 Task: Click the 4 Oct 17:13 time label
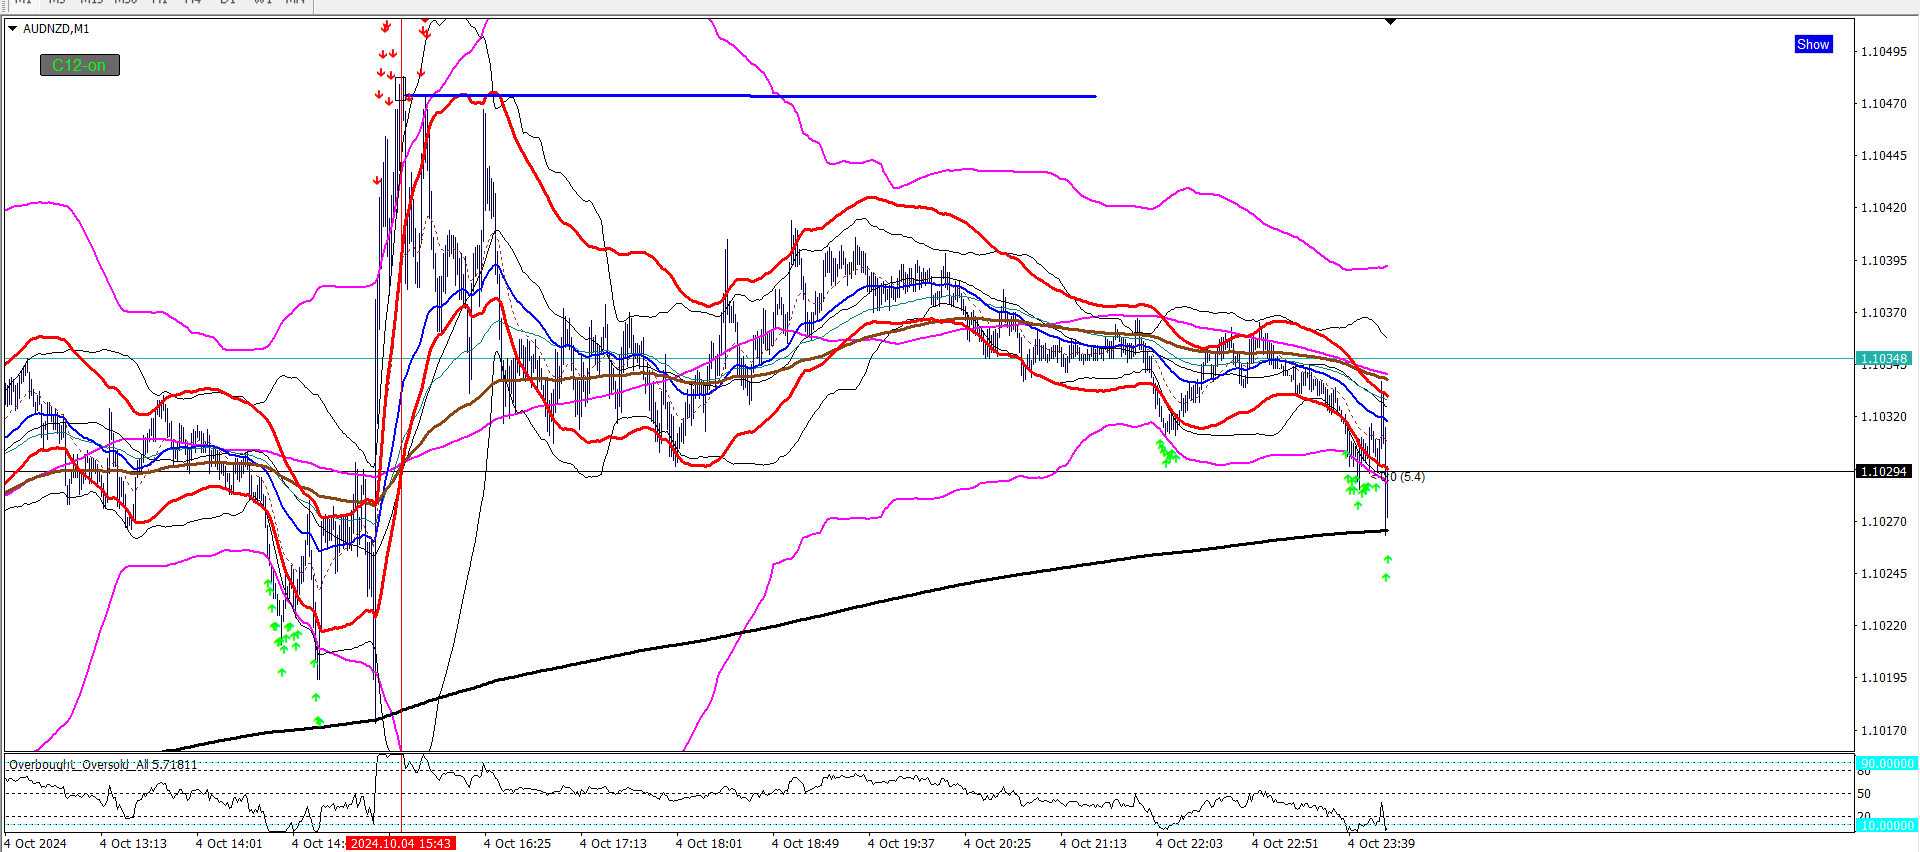click(613, 843)
